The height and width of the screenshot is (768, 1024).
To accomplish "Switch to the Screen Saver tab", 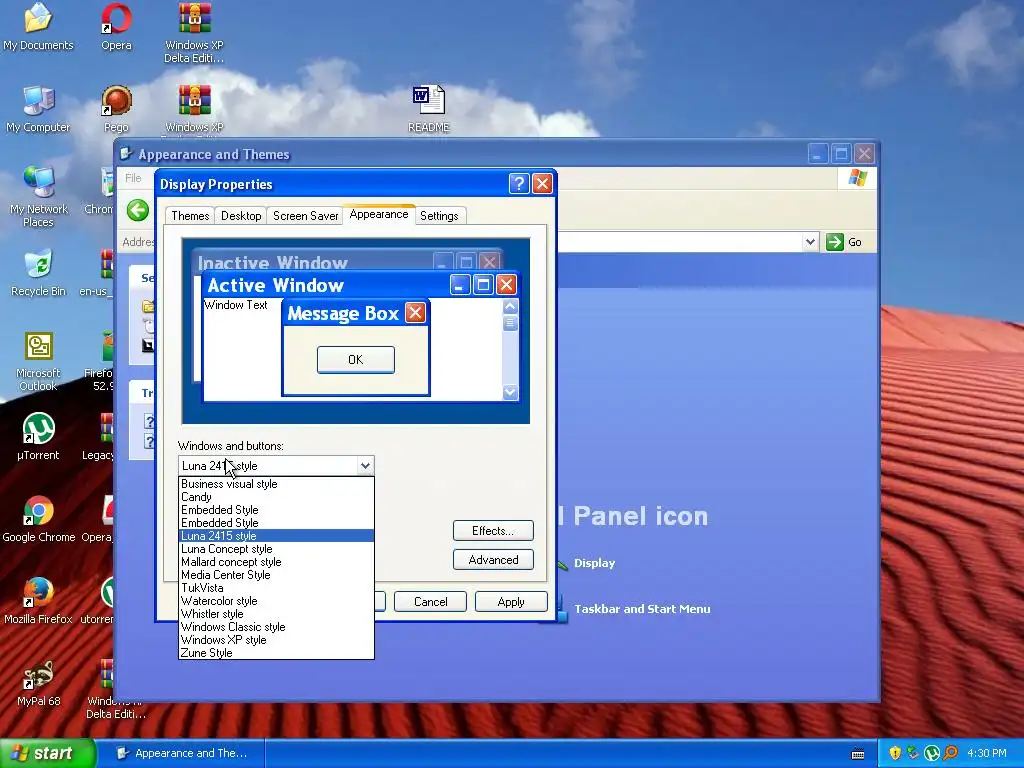I will click(x=305, y=216).
